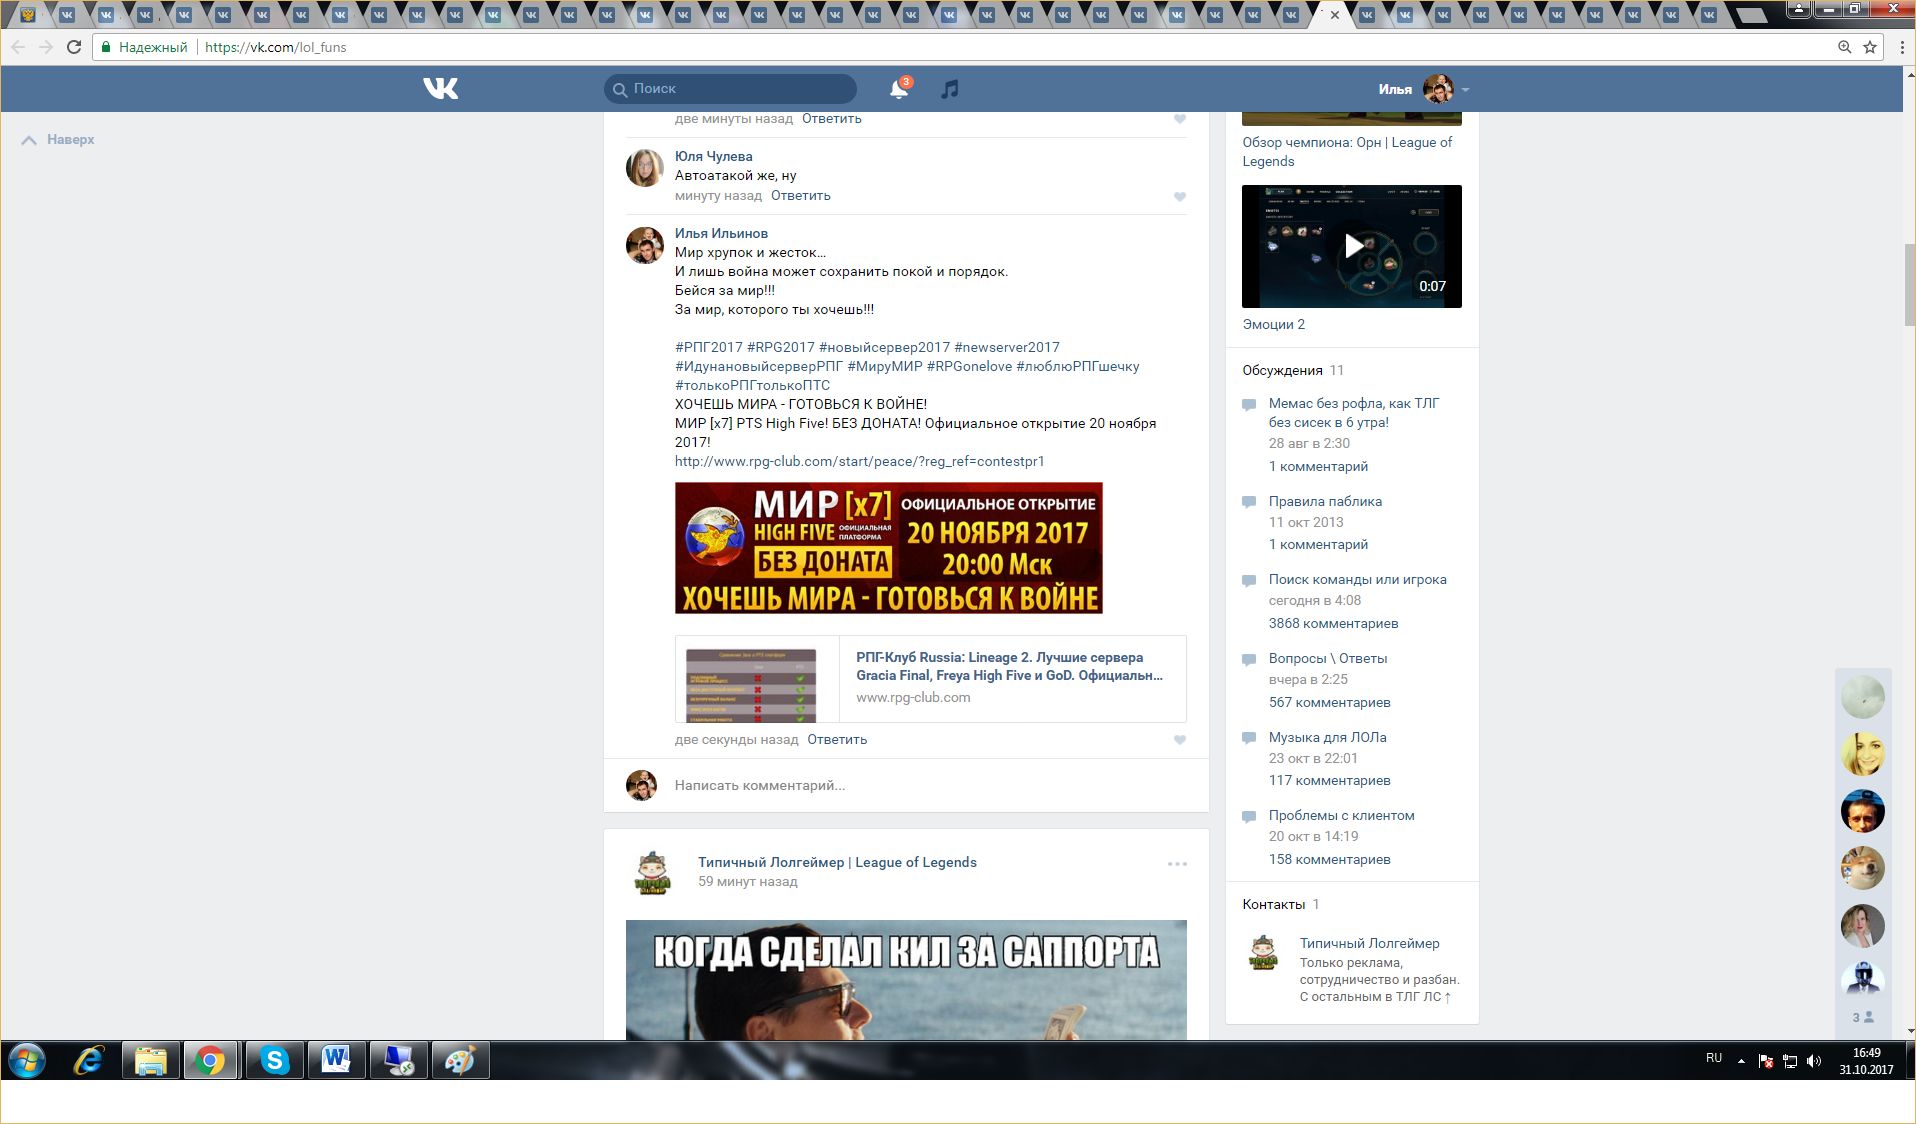The width and height of the screenshot is (1916, 1124).
Task: Open the Типичный Лолгеймер contact
Action: tap(1369, 944)
